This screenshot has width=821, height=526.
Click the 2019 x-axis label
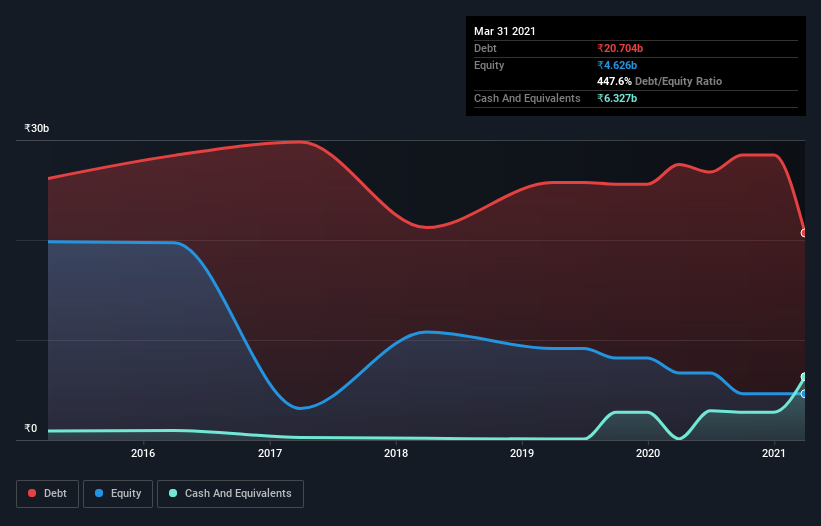[522, 453]
